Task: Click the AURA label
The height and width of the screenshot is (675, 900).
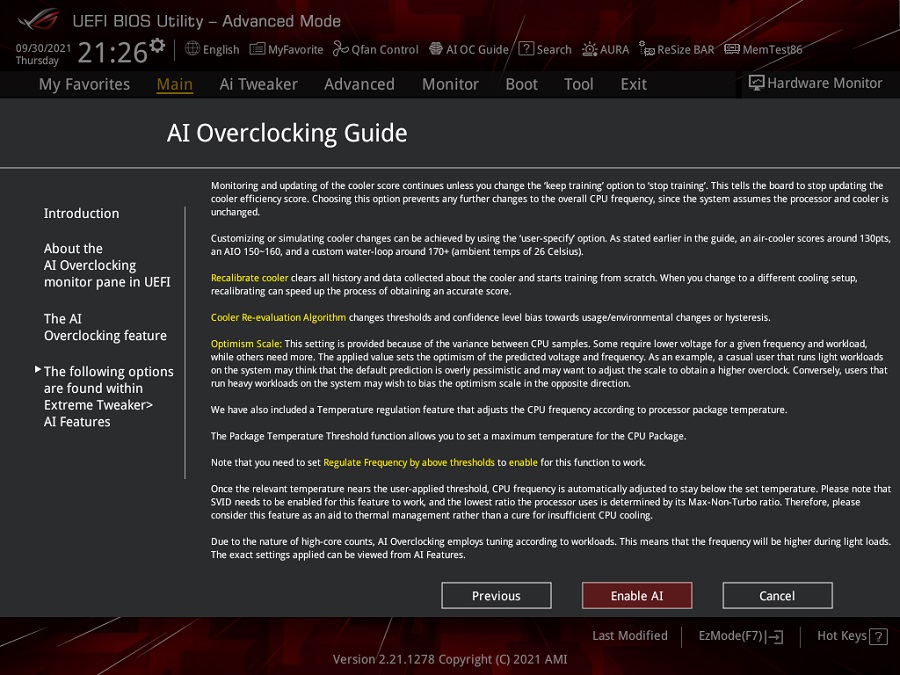Action: [x=614, y=49]
